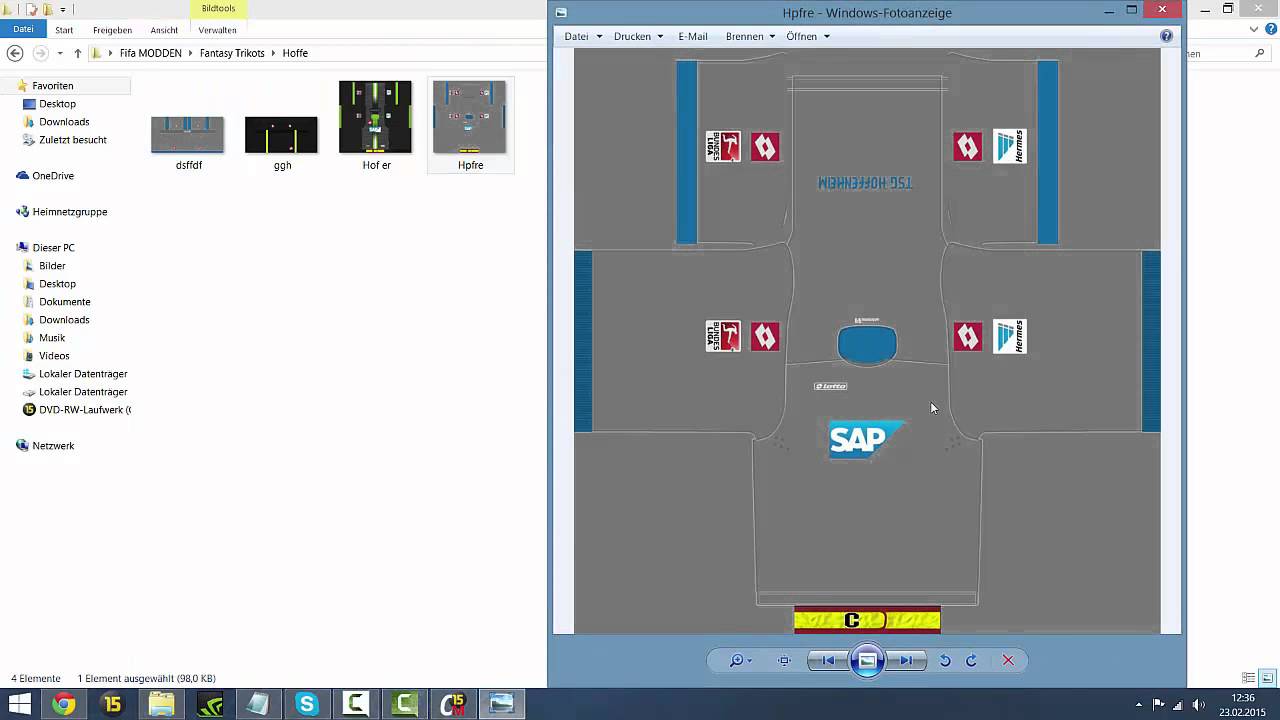This screenshot has height=720, width=1280.
Task: Select the Hpfre image thumbnail
Action: [x=470, y=125]
